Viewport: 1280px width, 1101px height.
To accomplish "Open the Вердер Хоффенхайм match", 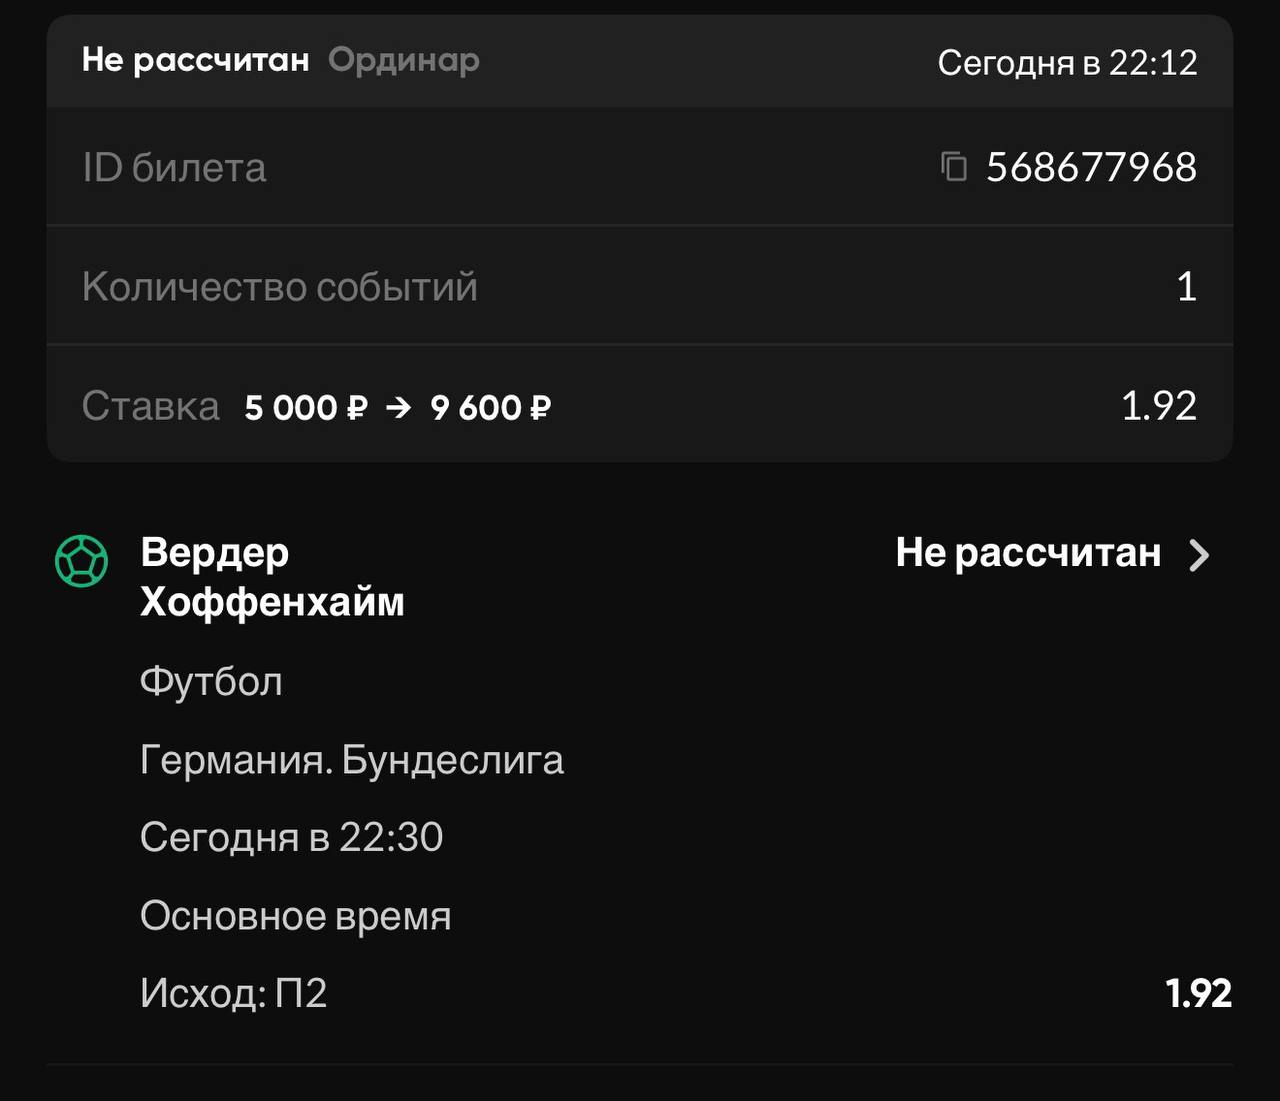I will point(272,577).
